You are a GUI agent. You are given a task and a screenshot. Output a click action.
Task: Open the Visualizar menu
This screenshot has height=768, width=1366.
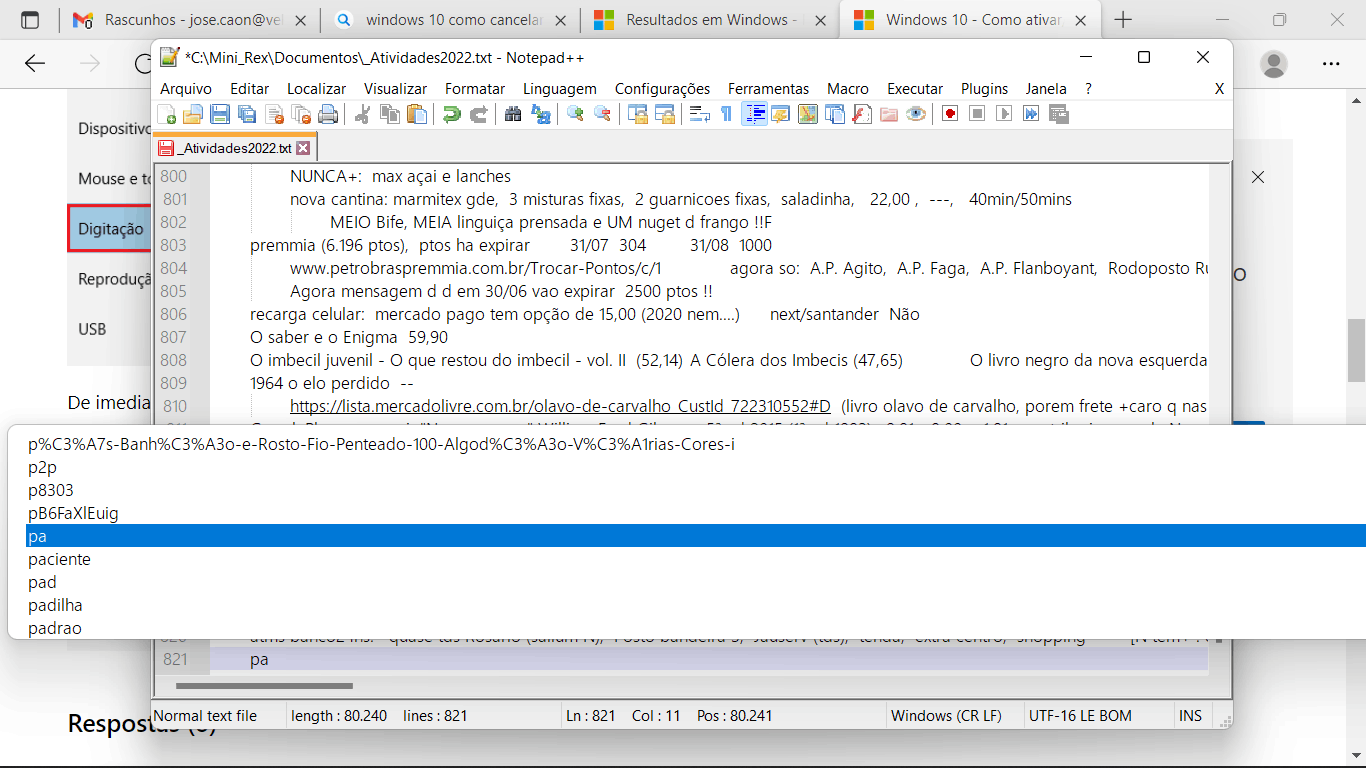point(395,89)
